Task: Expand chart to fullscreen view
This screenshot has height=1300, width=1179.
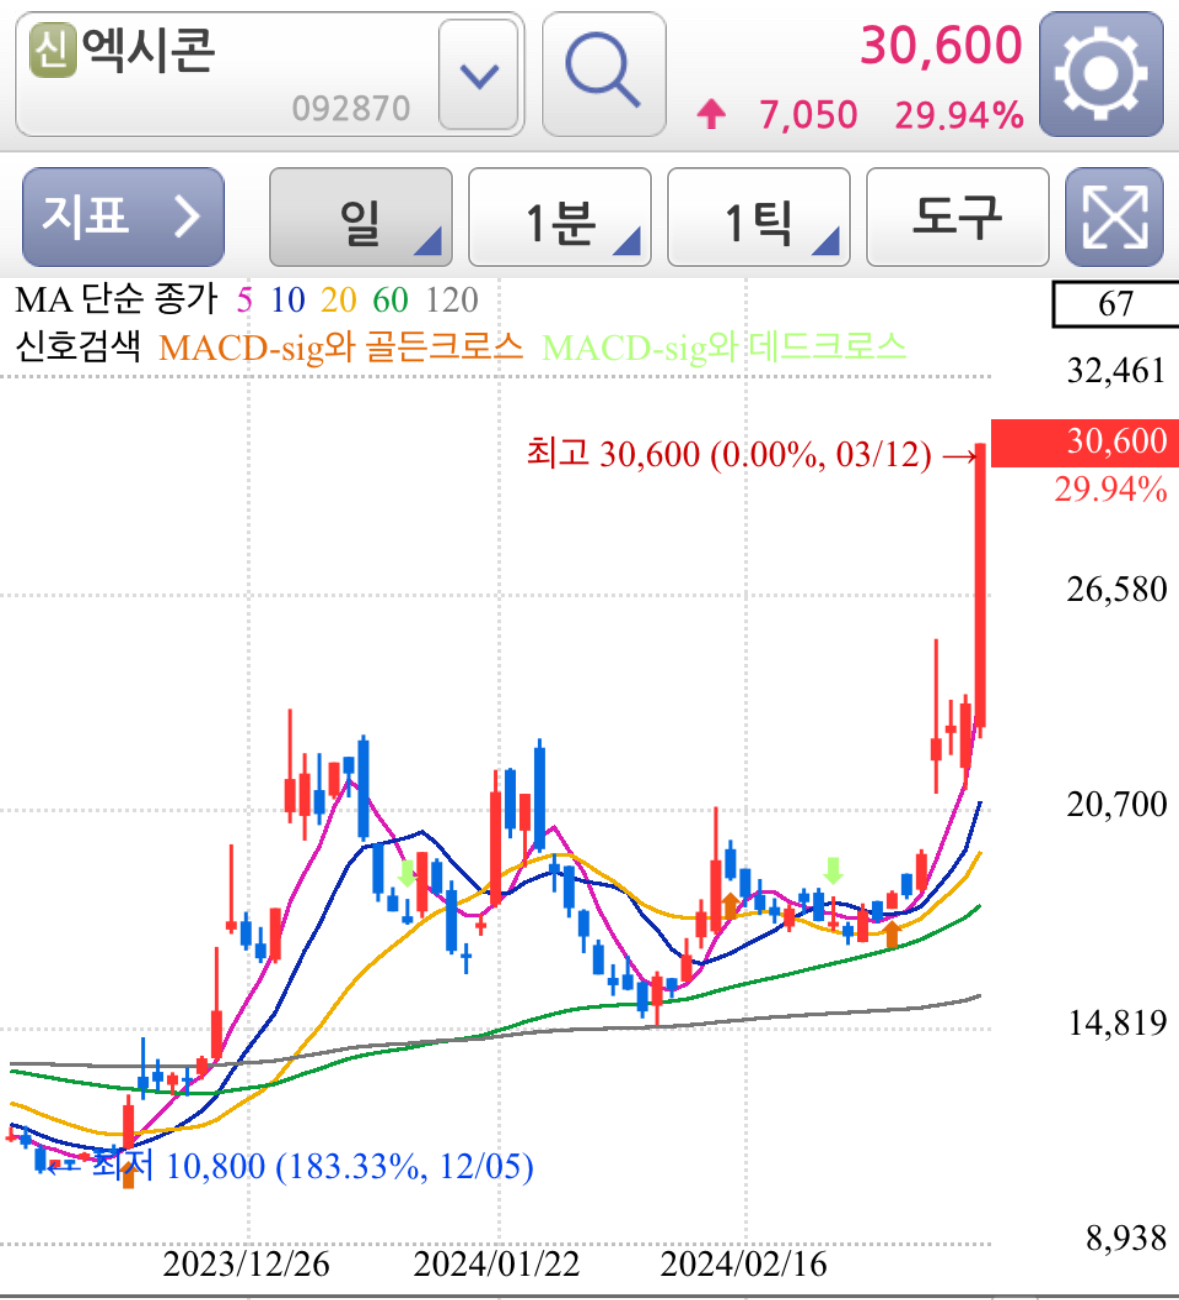Action: (x=1113, y=217)
